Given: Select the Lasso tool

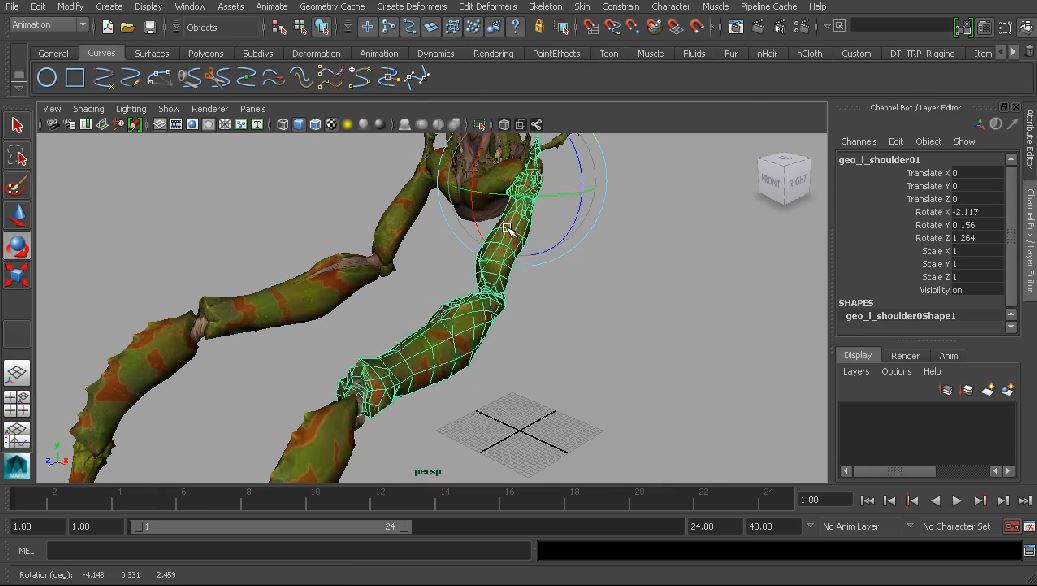Looking at the screenshot, I should click(x=17, y=155).
